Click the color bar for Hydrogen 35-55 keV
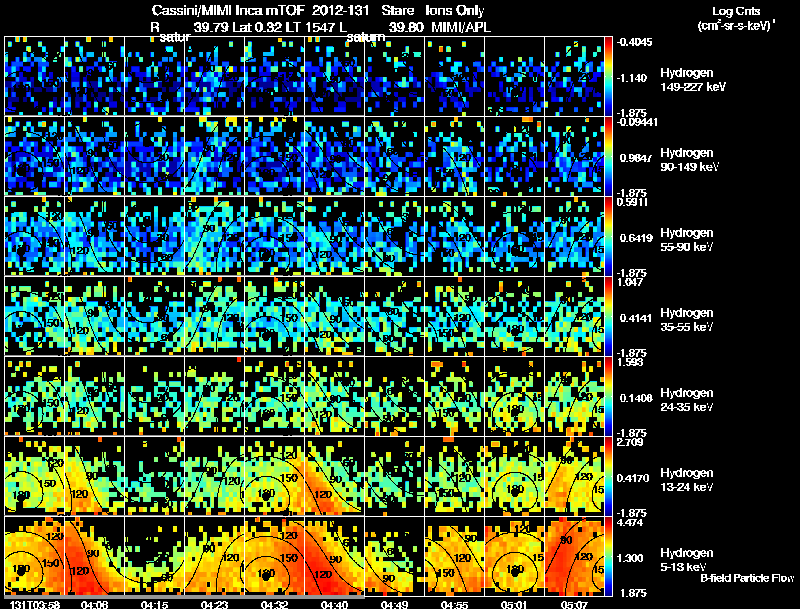800x609 pixels. pyautogui.click(x=608, y=316)
